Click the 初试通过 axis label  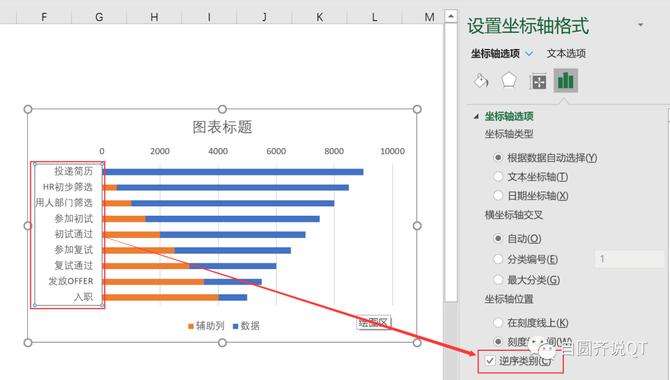[x=73, y=234]
